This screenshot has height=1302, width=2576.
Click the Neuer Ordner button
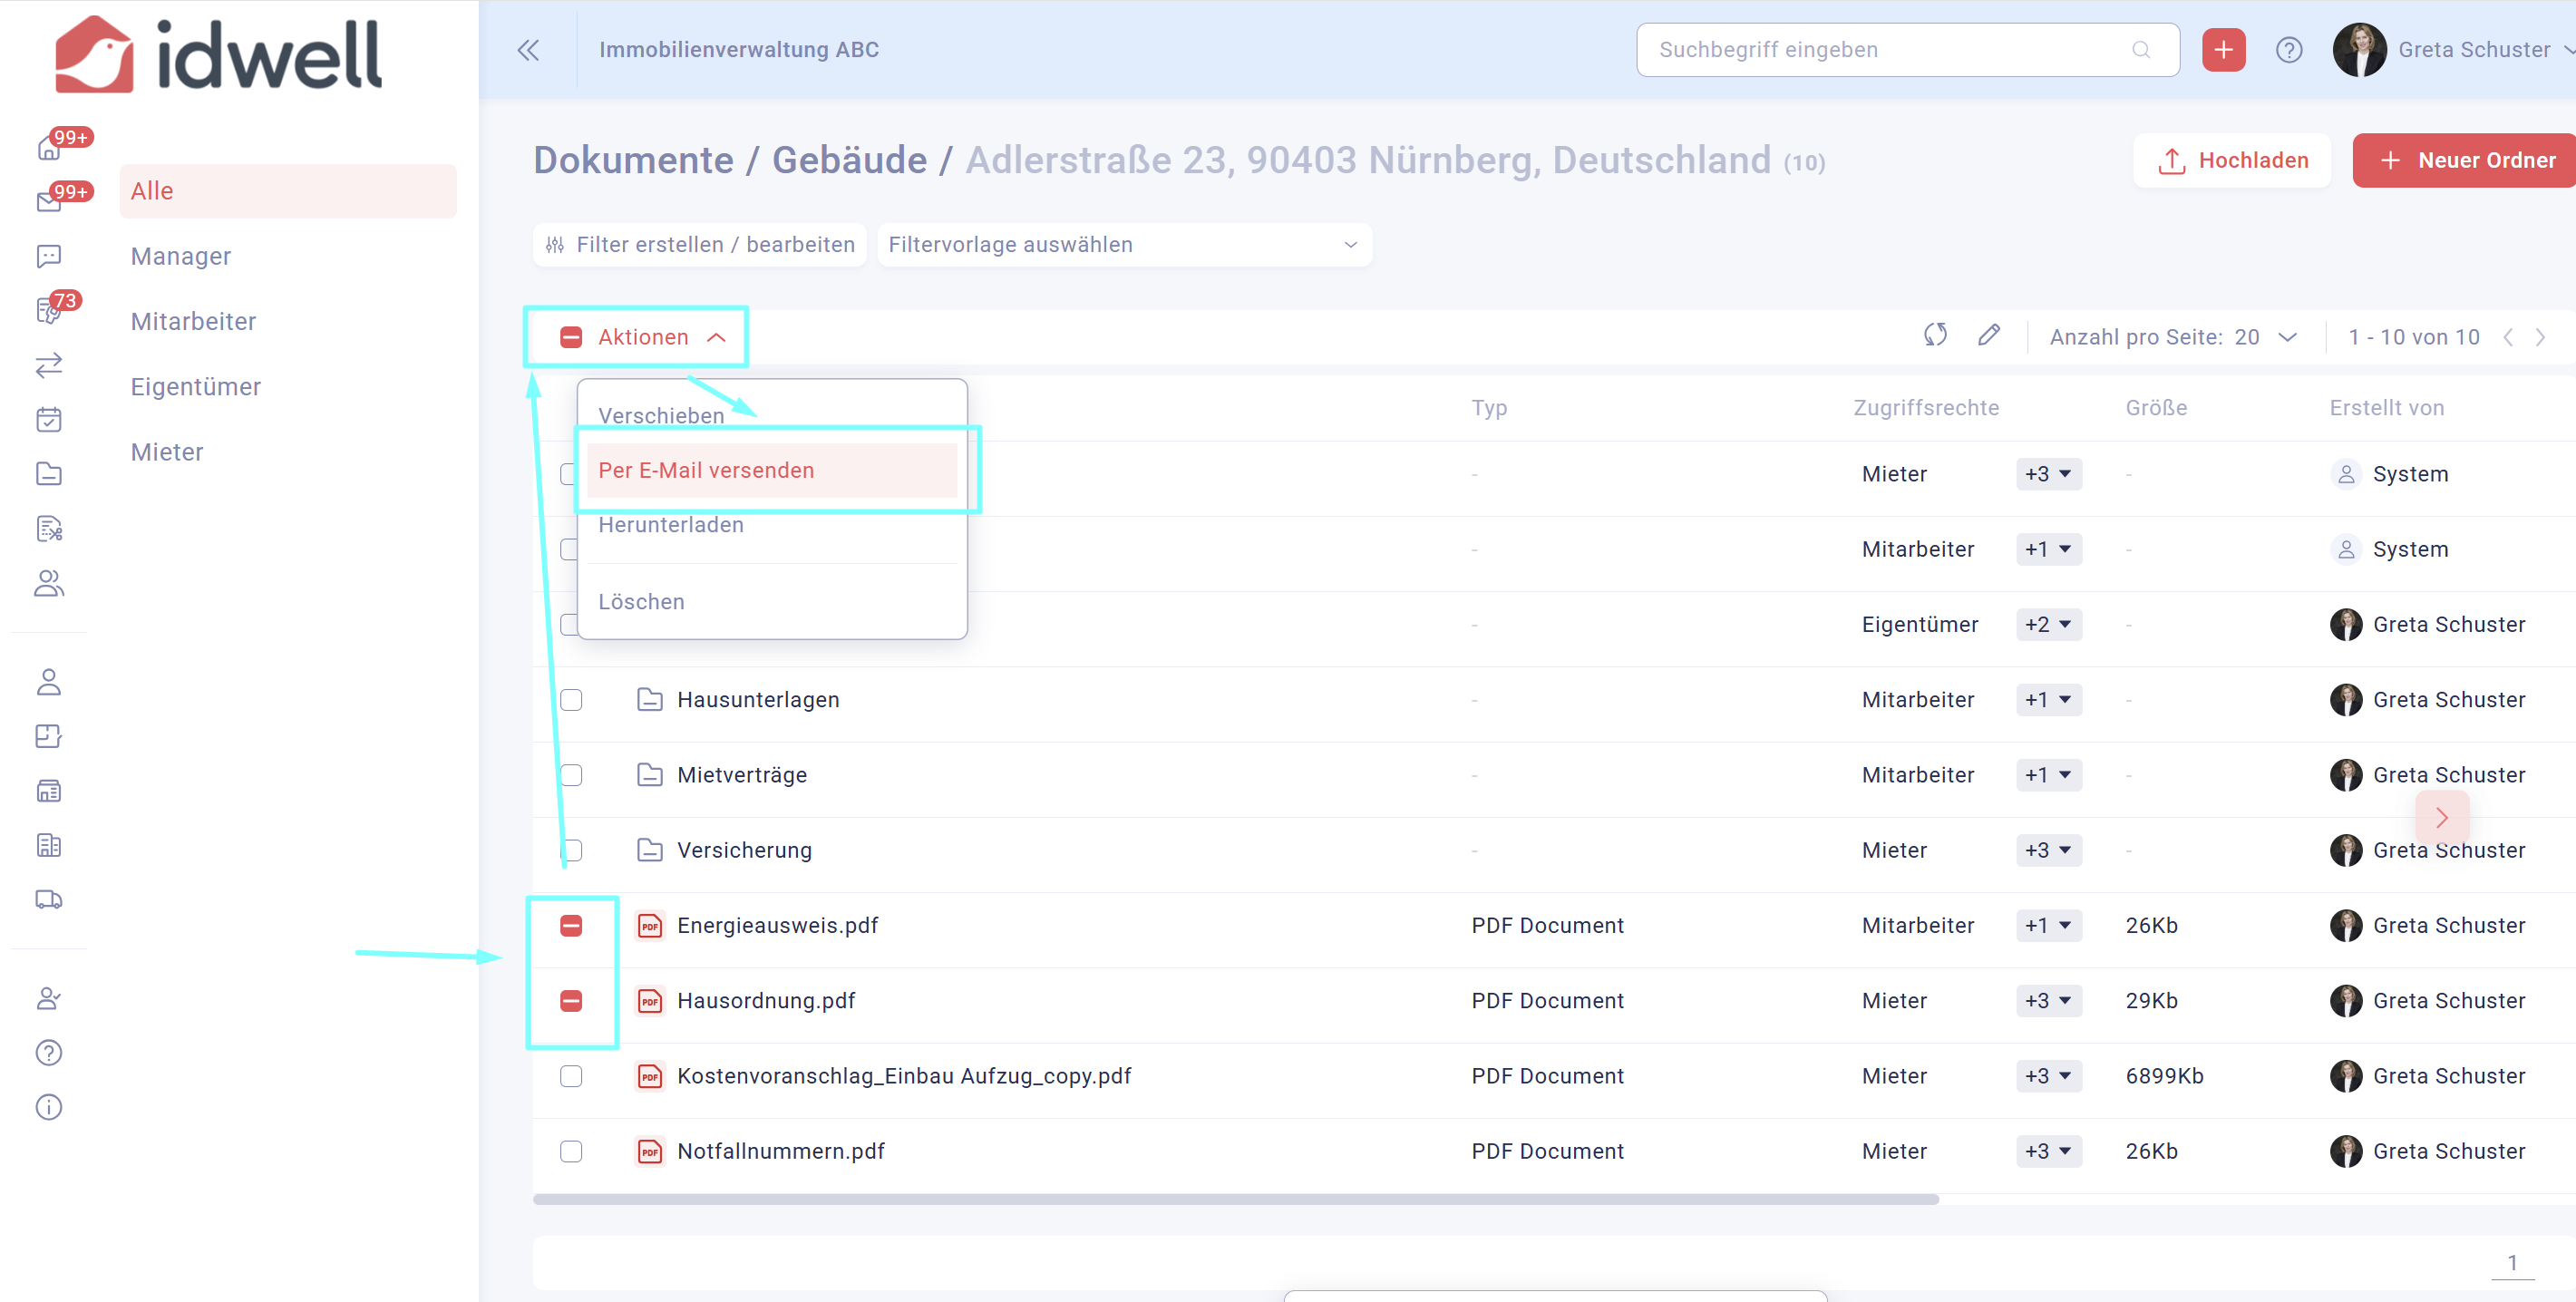[x=2466, y=160]
